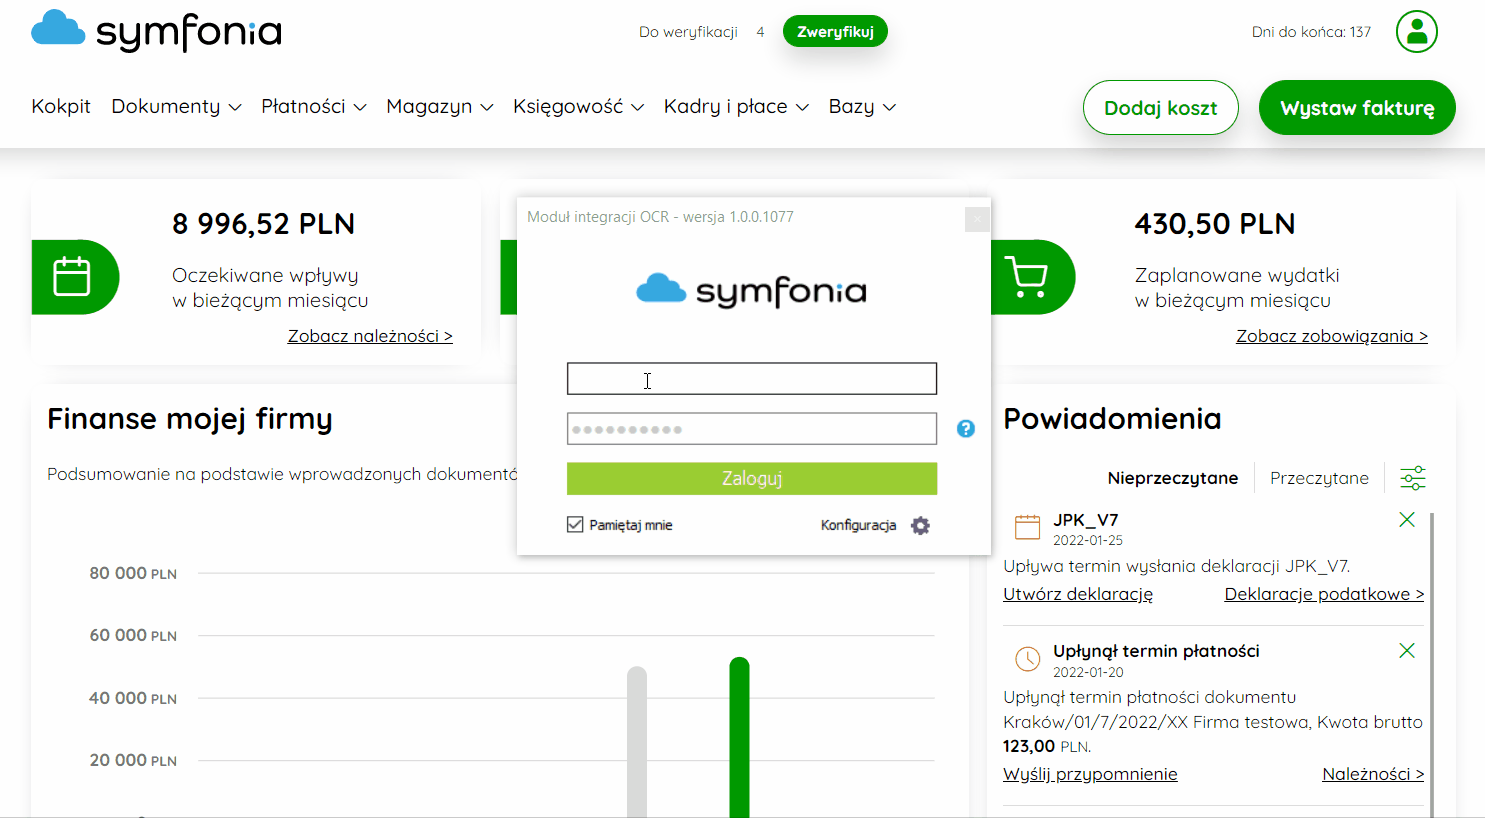This screenshot has height=818, width=1485.
Task: Click the gray bar in the finance chart
Action: (x=637, y=742)
